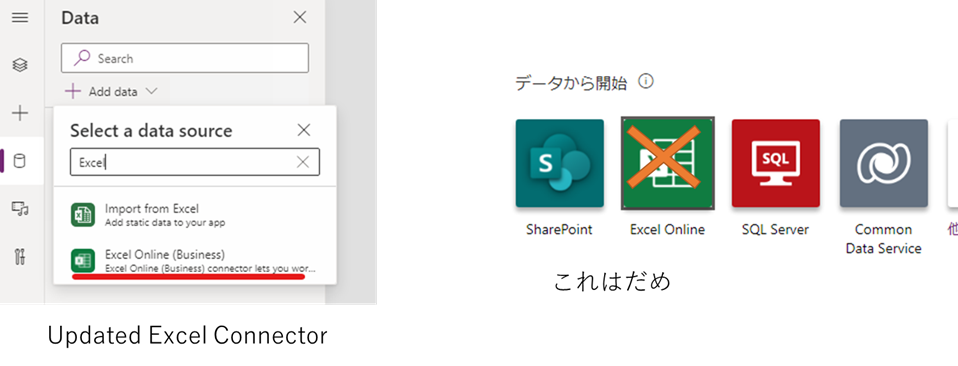This screenshot has height=366, width=958.
Task: Open the Excel Online data tile
Action: (668, 163)
